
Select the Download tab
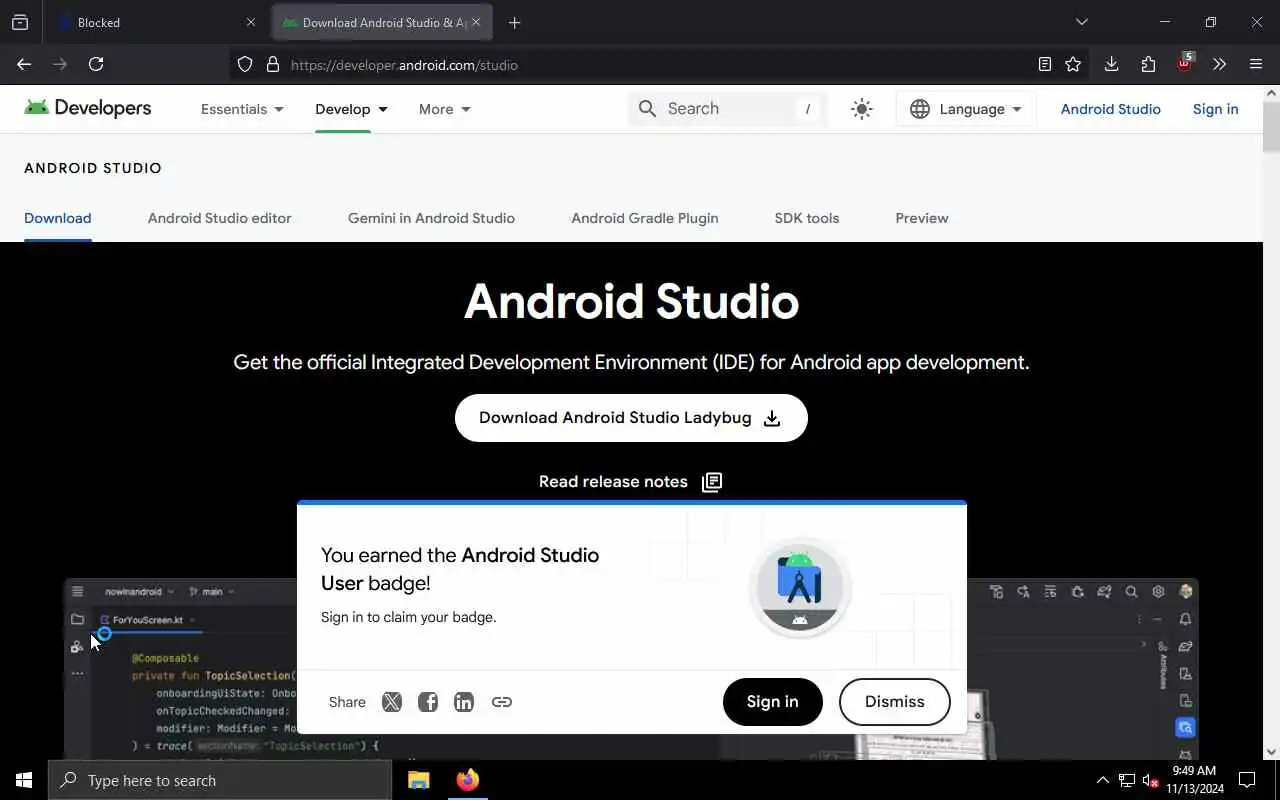point(58,218)
